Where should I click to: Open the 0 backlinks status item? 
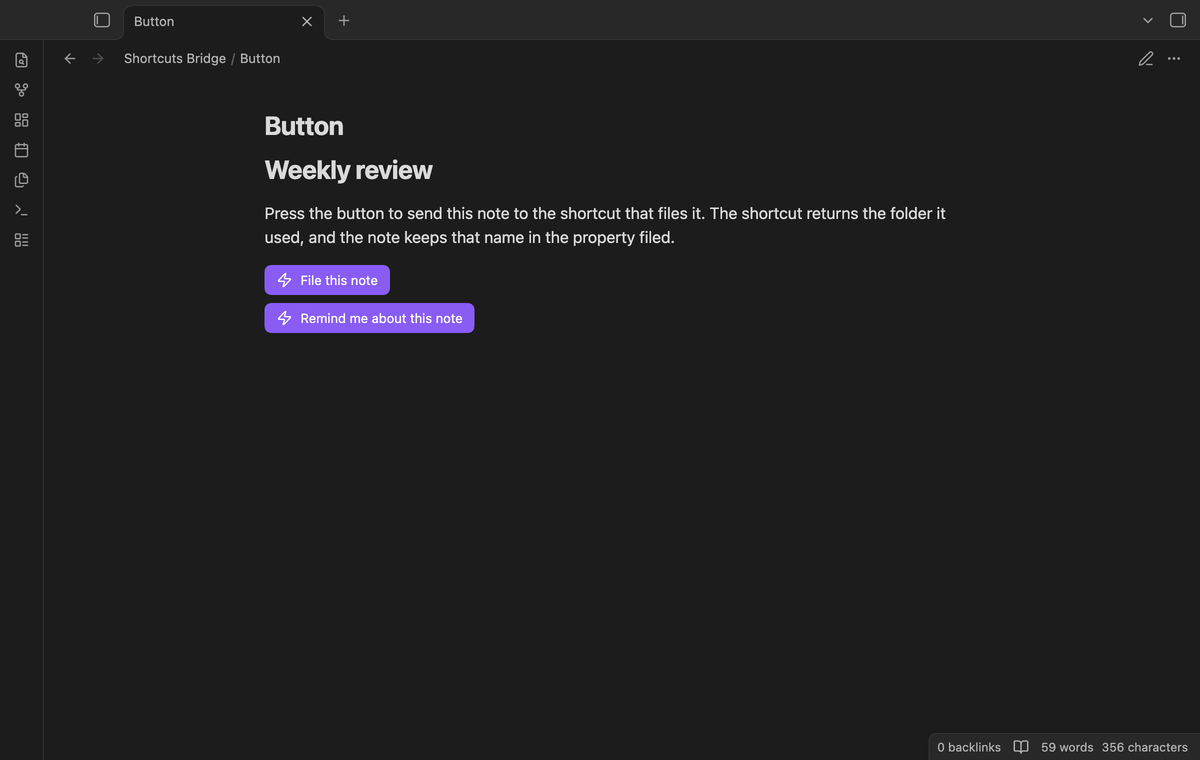(x=969, y=747)
